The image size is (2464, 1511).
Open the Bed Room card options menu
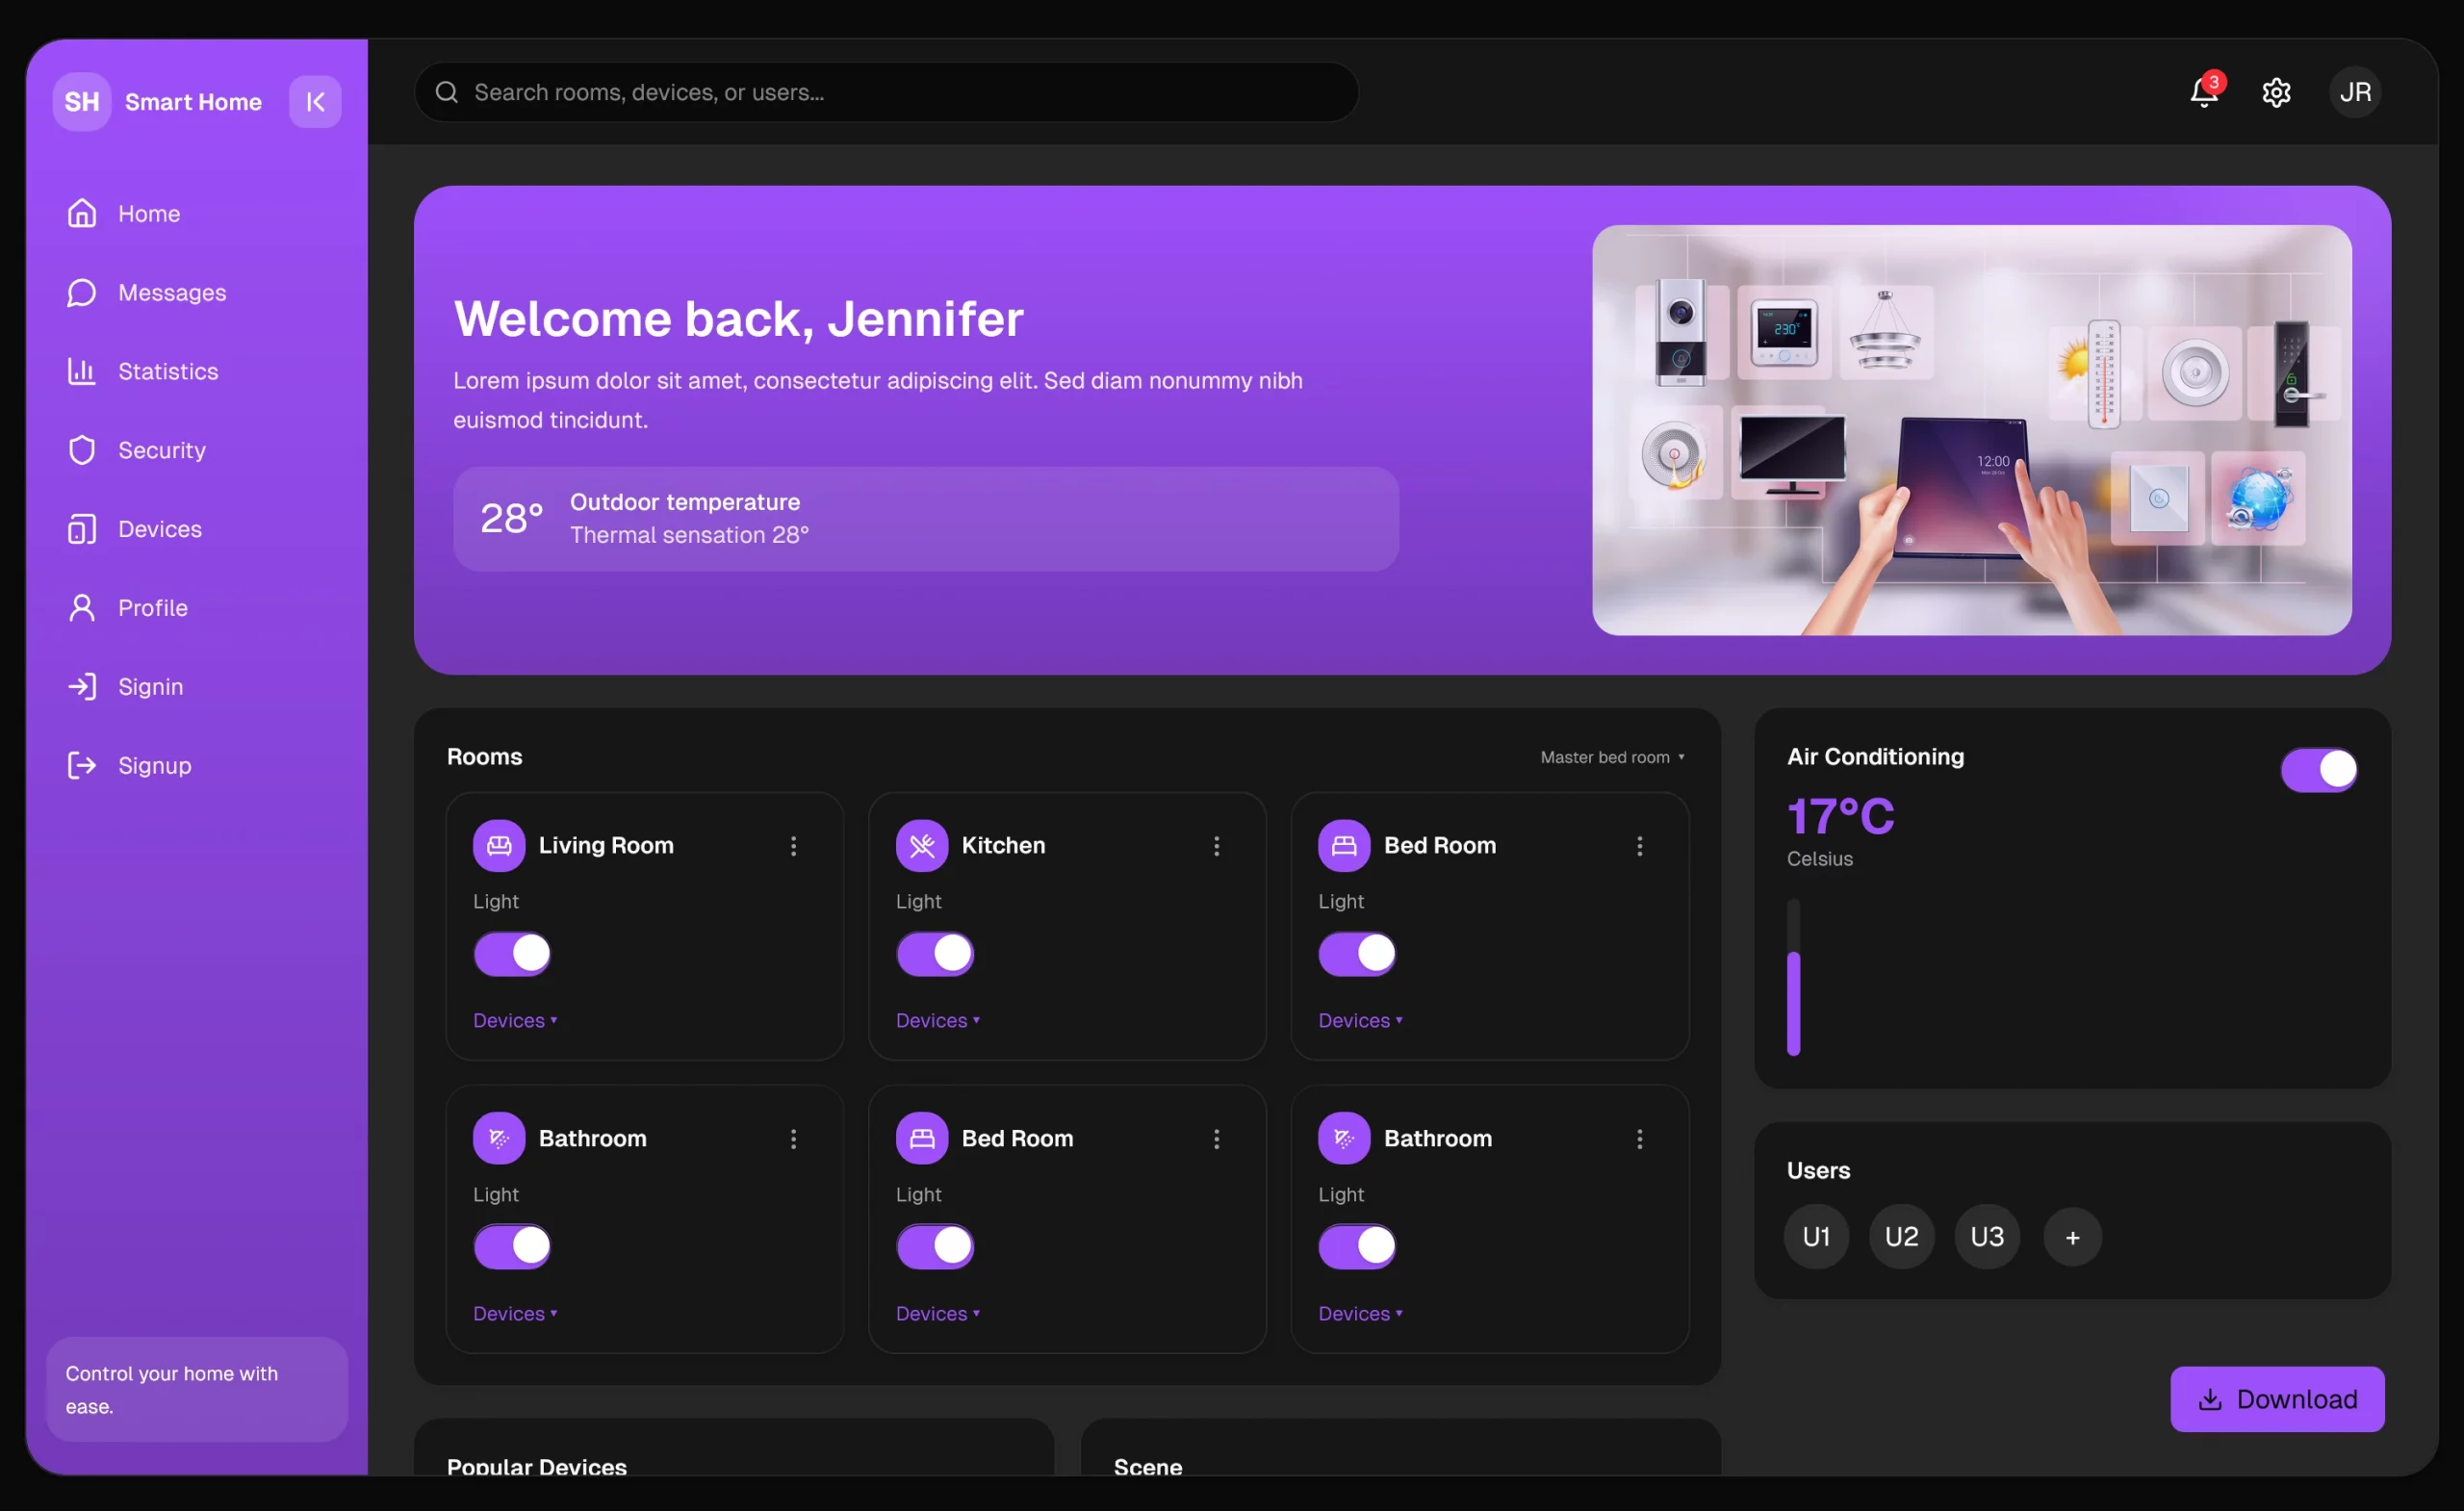click(x=1640, y=845)
